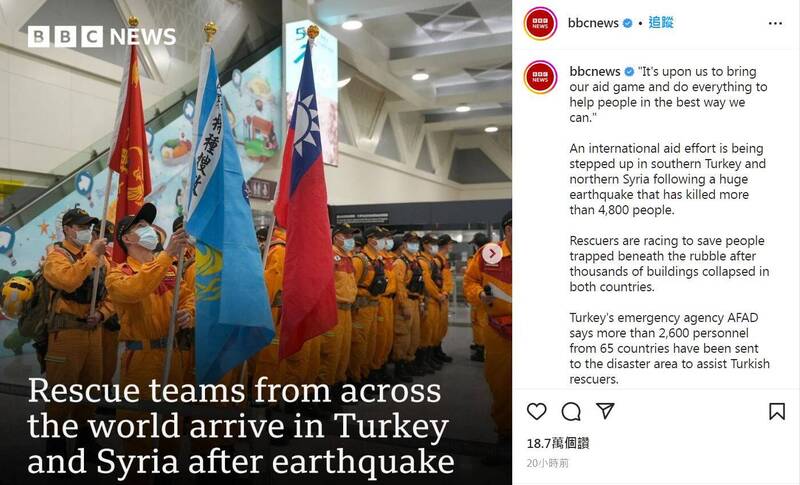The width and height of the screenshot is (800, 485).
Task: Share the post with the paper plane icon
Action: (605, 411)
